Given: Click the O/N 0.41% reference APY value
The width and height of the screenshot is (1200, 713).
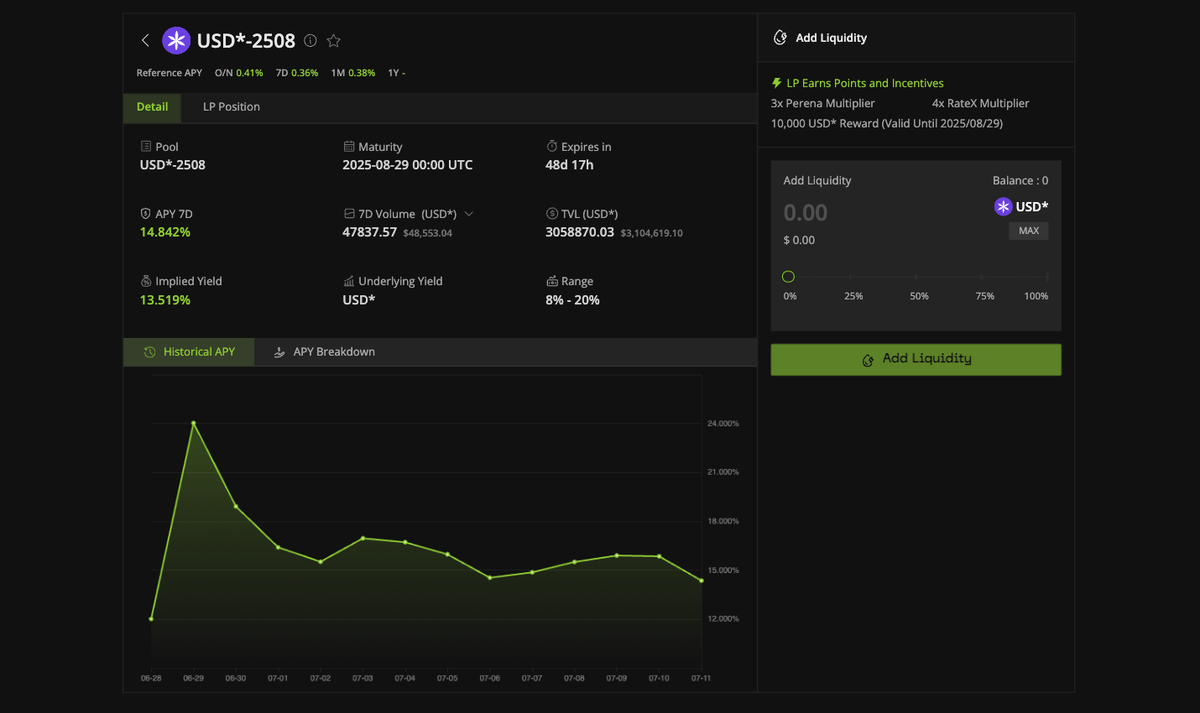Looking at the screenshot, I should point(250,73).
